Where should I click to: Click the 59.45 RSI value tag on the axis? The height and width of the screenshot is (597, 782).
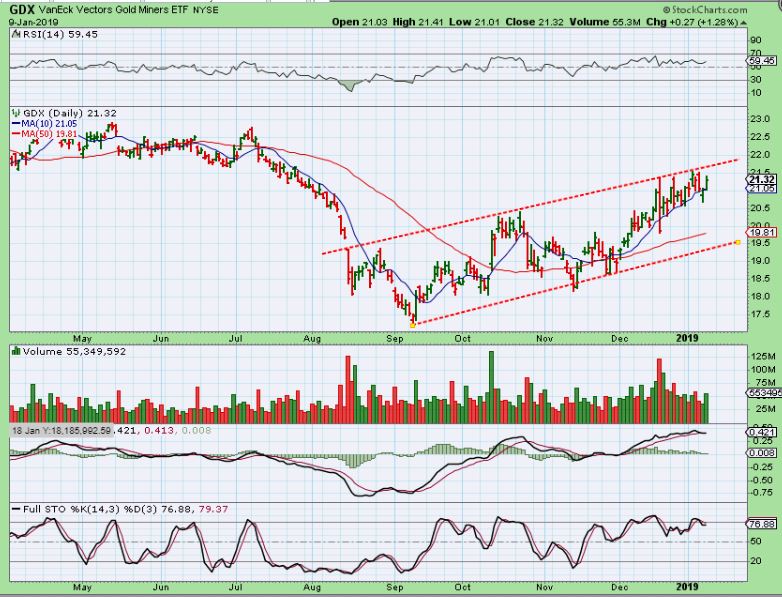(x=763, y=61)
